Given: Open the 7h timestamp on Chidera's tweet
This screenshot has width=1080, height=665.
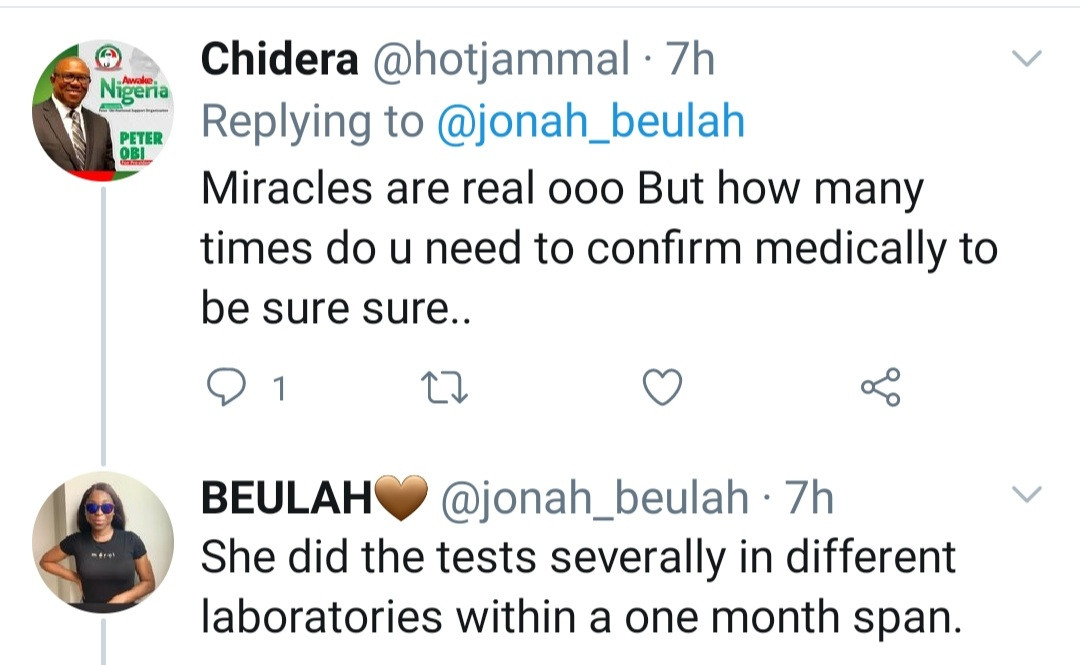Looking at the screenshot, I should click(690, 60).
